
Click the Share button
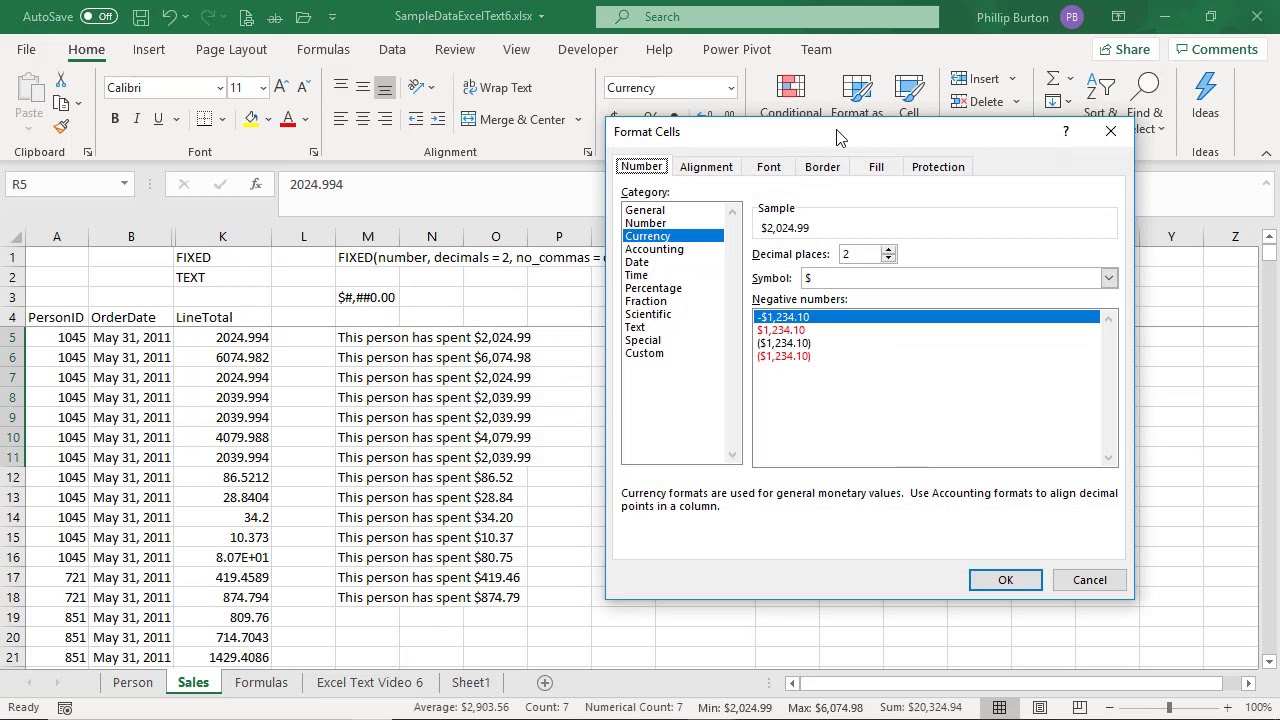(1124, 49)
